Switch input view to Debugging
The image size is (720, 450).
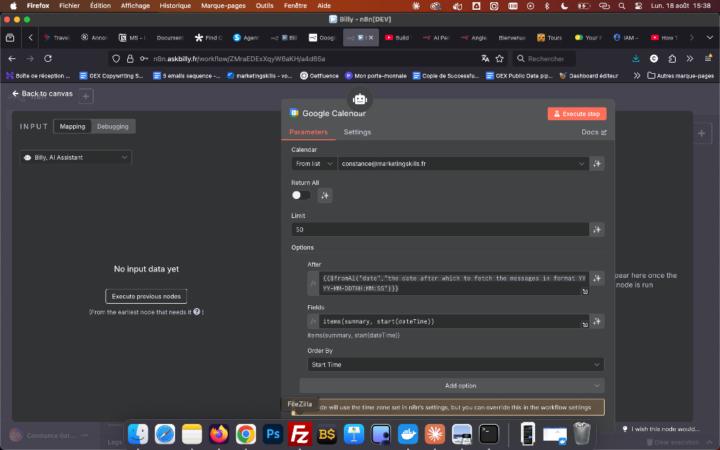[113, 126]
